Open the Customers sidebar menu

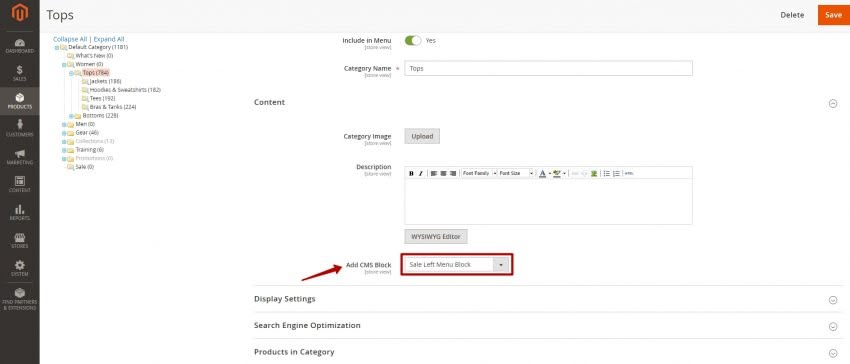coord(20,129)
